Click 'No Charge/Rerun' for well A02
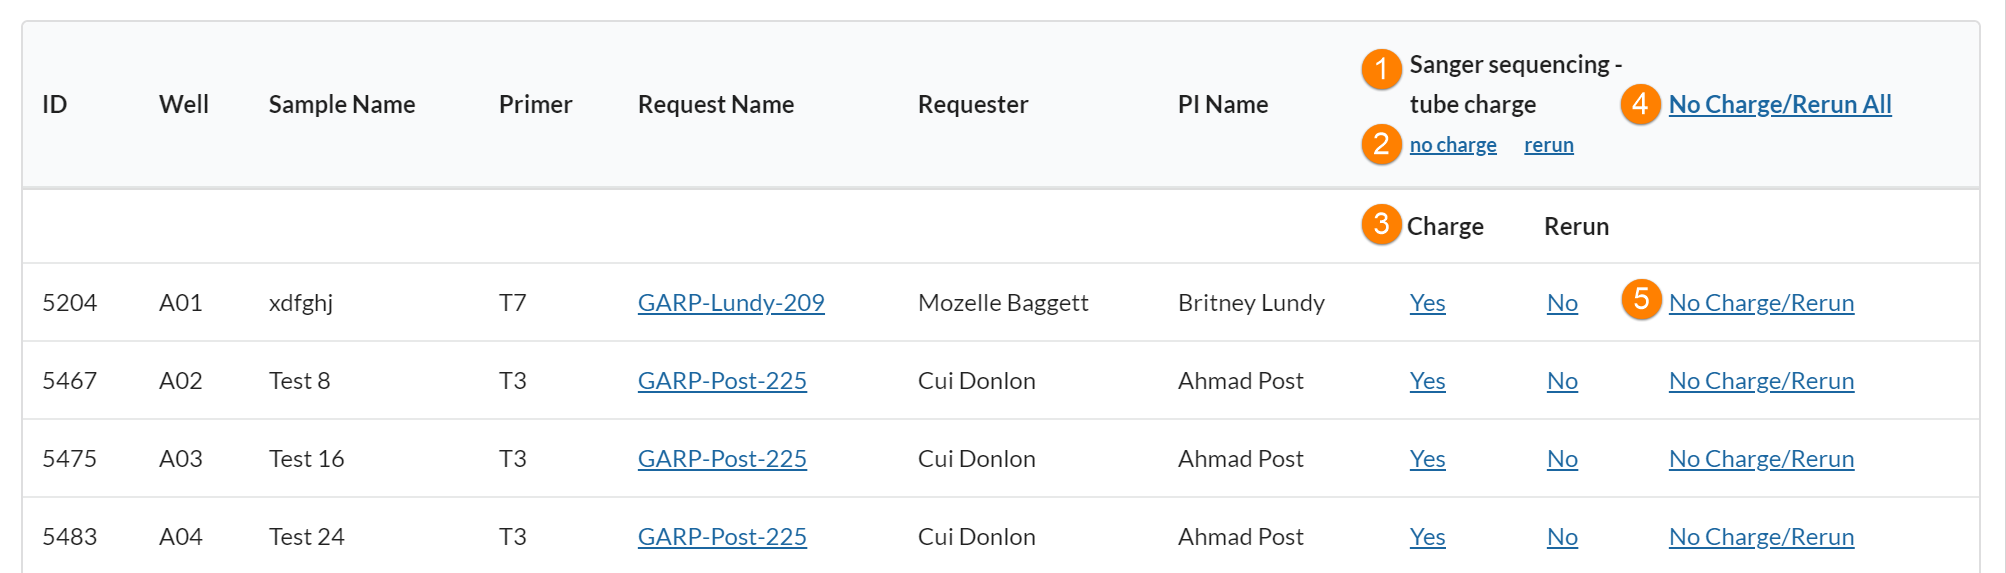2006x573 pixels. [x=1761, y=380]
